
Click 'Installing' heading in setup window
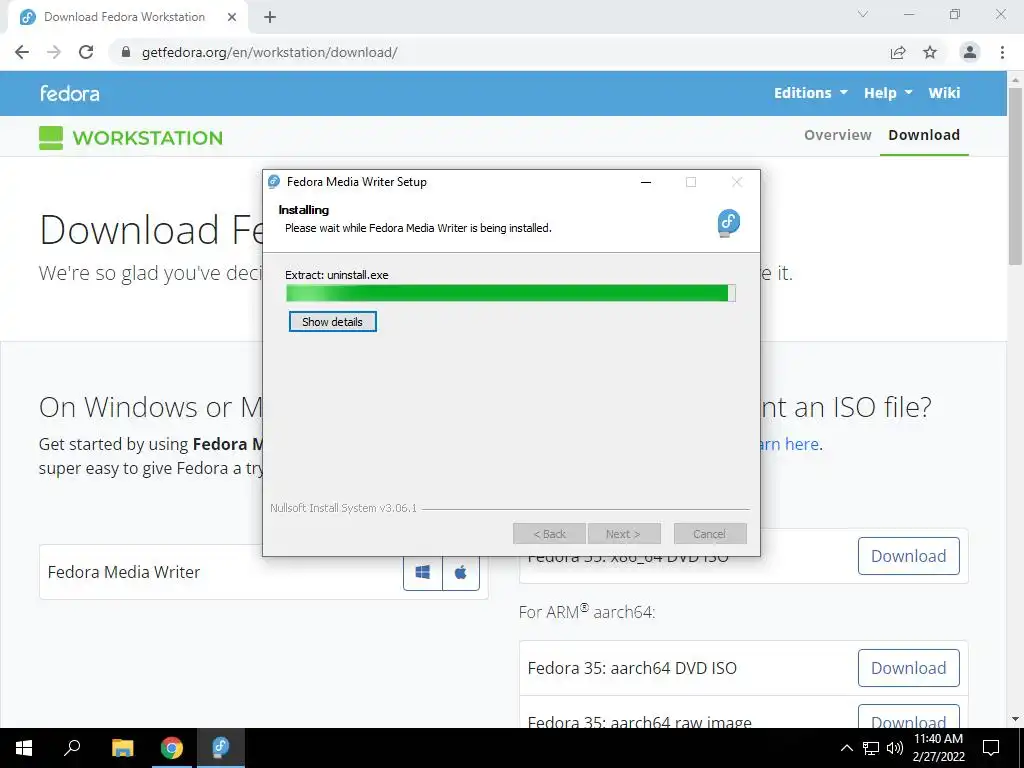pyautogui.click(x=304, y=210)
